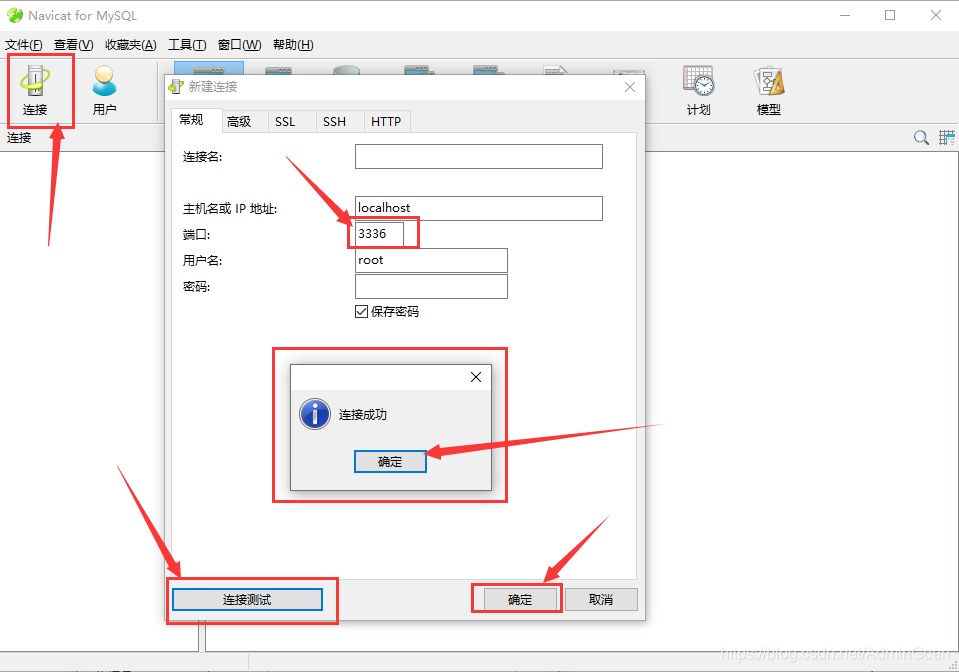Click 确定 at the bottom of 新建连接 dialog

coord(520,599)
